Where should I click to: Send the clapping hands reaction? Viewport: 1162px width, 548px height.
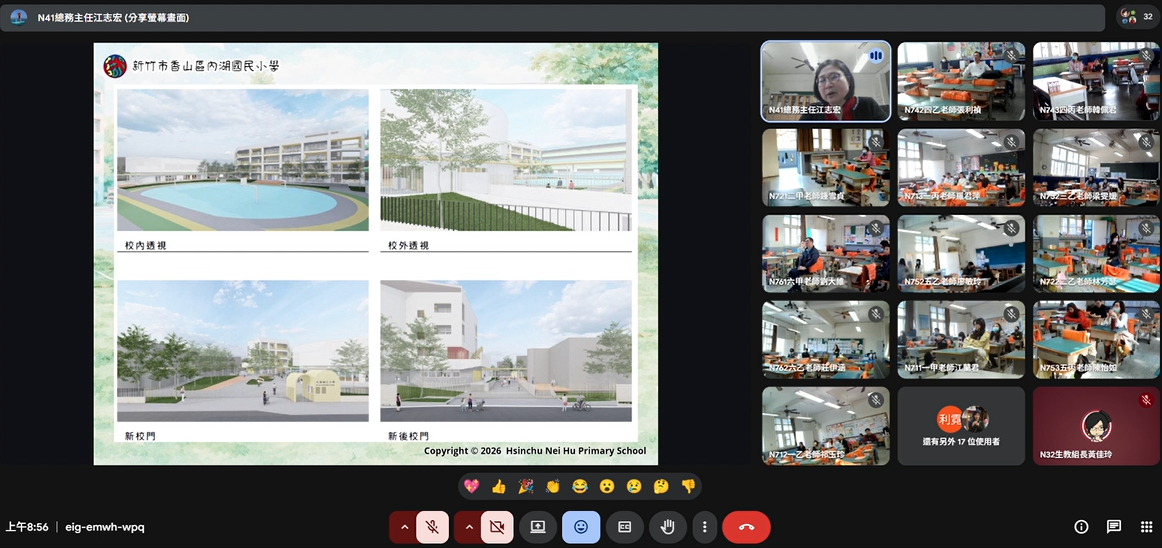point(553,487)
